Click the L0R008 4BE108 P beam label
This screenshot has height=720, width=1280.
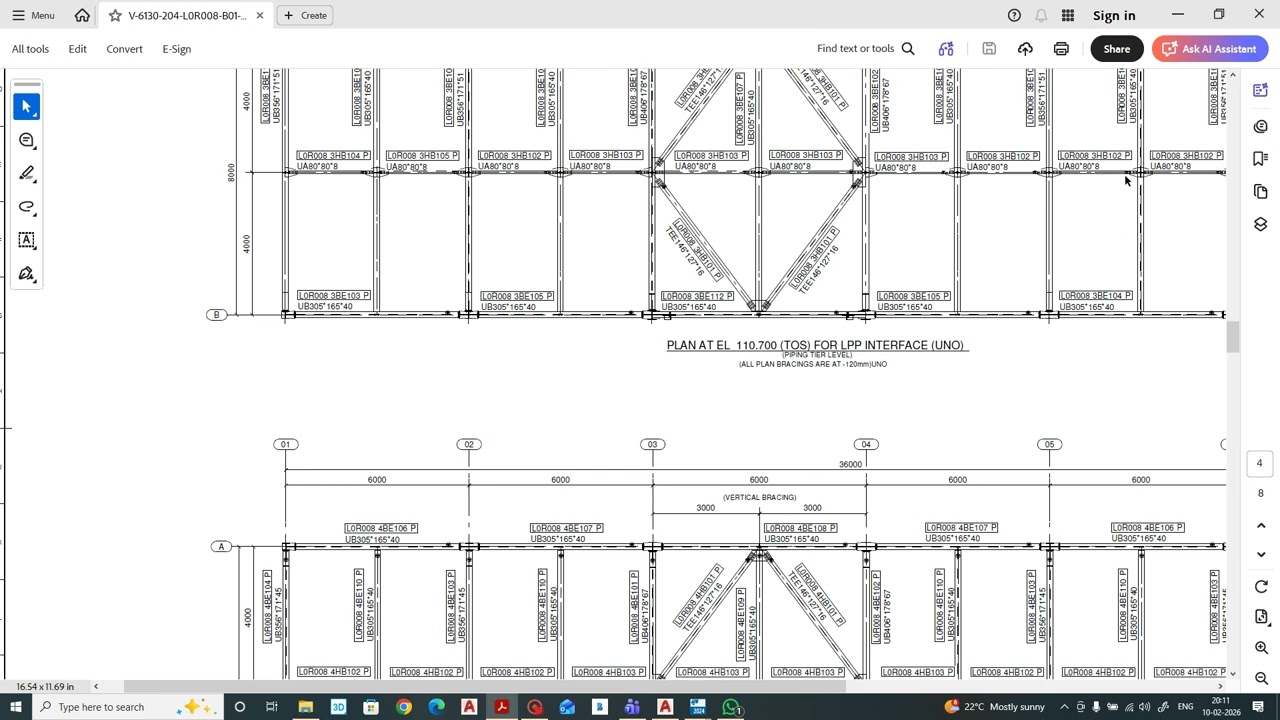point(800,528)
